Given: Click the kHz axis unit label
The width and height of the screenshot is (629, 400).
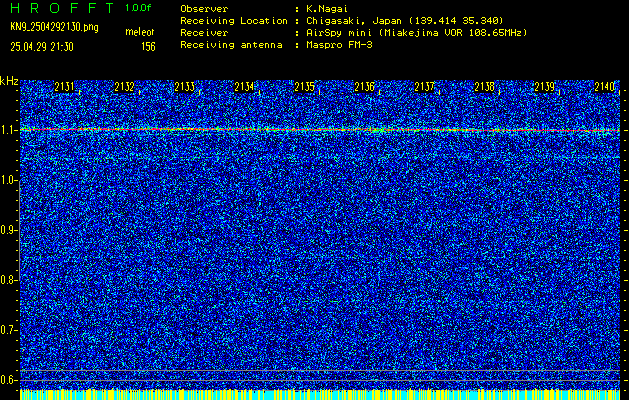Looking at the screenshot, I should coord(9,81).
